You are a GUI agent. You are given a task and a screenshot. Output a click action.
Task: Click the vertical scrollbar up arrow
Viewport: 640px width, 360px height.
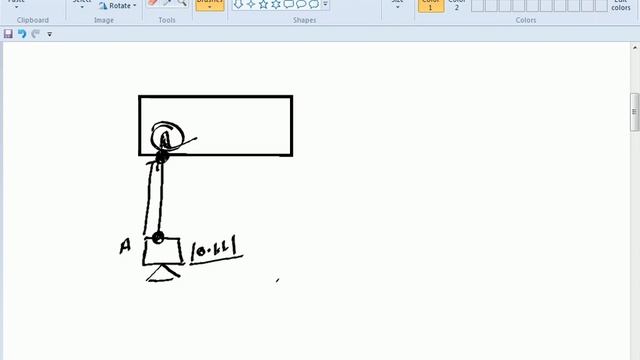pos(635,48)
